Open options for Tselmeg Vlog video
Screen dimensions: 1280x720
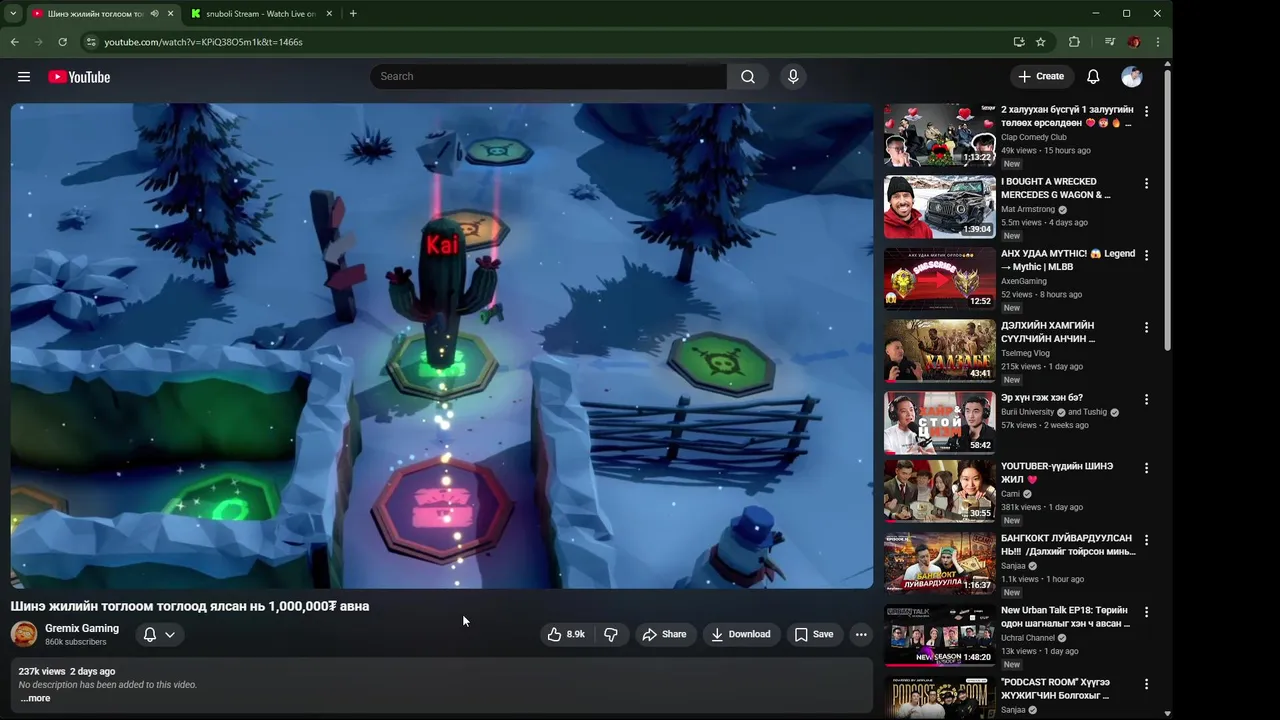(x=1146, y=327)
